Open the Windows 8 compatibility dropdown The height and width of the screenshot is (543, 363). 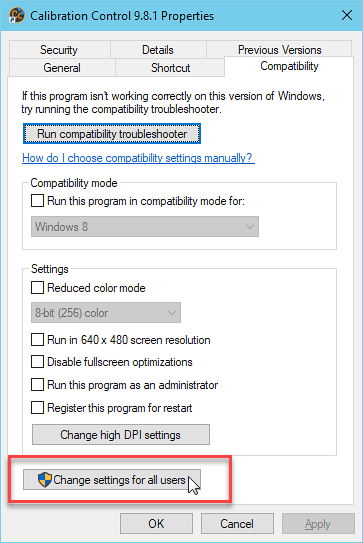tap(145, 227)
